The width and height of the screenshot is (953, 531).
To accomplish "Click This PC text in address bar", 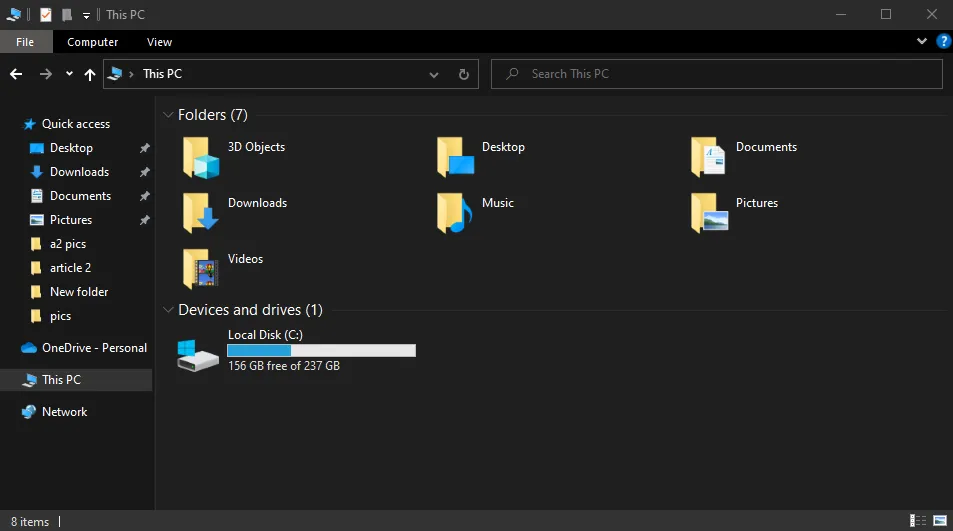I will (162, 74).
